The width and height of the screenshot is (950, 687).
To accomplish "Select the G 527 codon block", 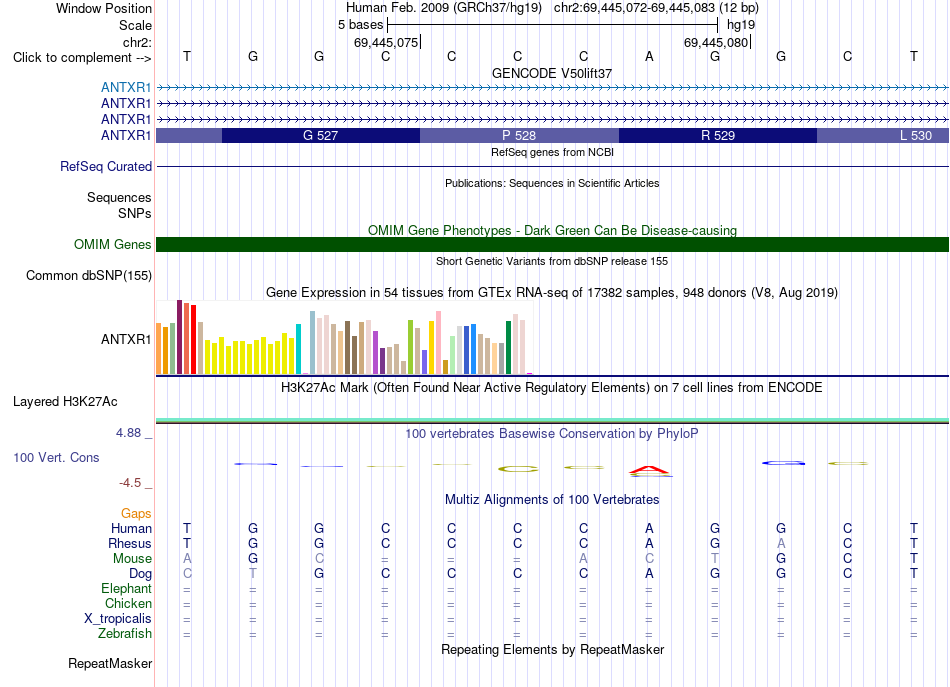I will [x=321, y=136].
